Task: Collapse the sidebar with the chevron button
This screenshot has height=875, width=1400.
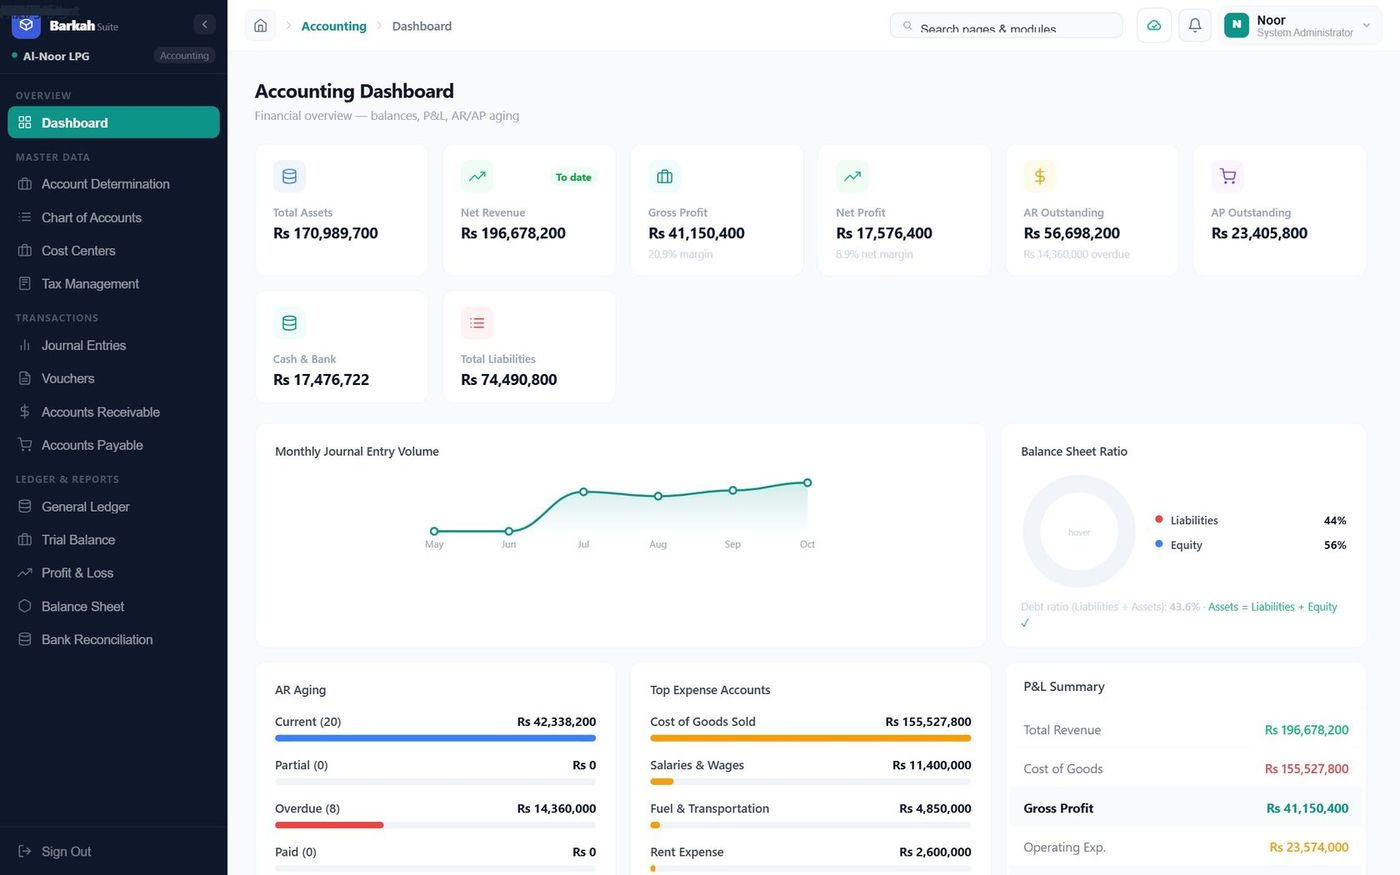Action: tap(204, 25)
